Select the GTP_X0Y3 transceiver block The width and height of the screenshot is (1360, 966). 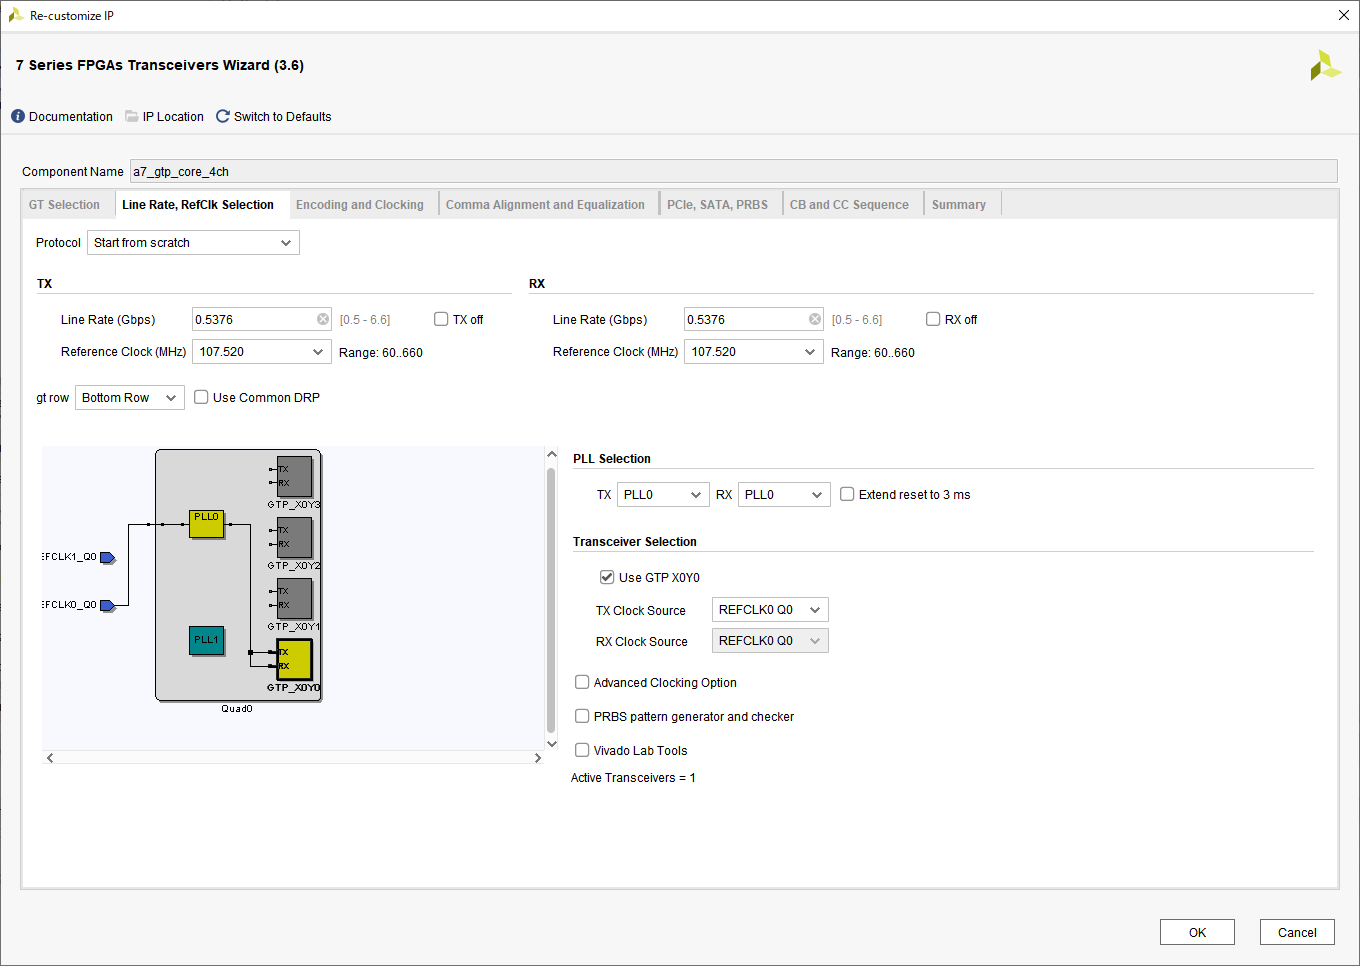[295, 476]
